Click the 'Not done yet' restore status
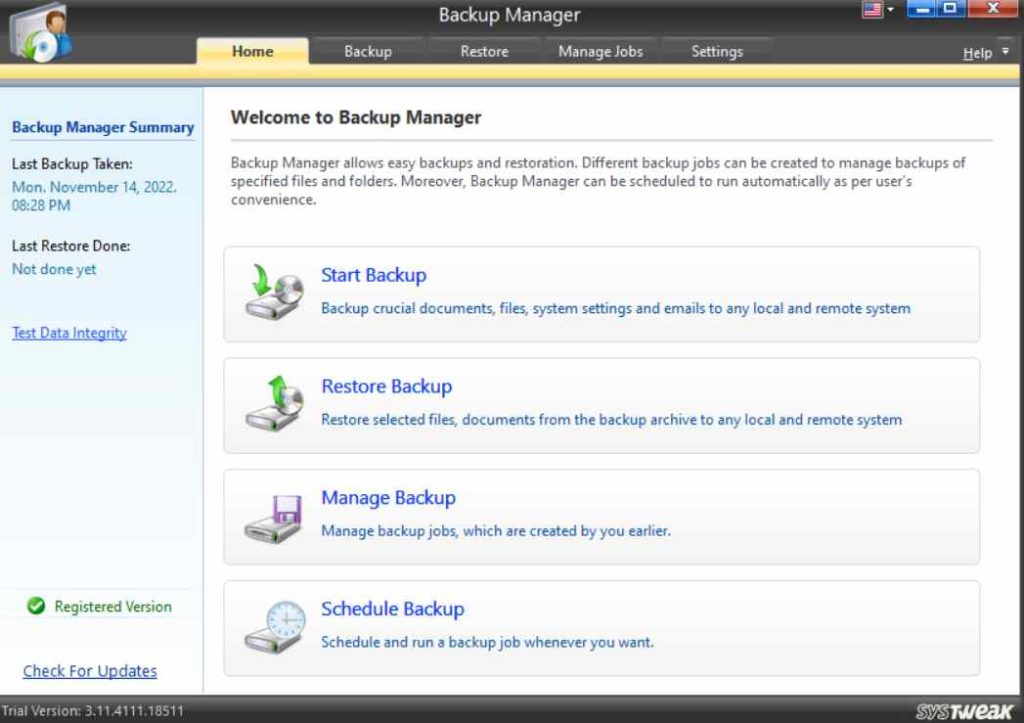This screenshot has height=723, width=1024. (x=54, y=269)
